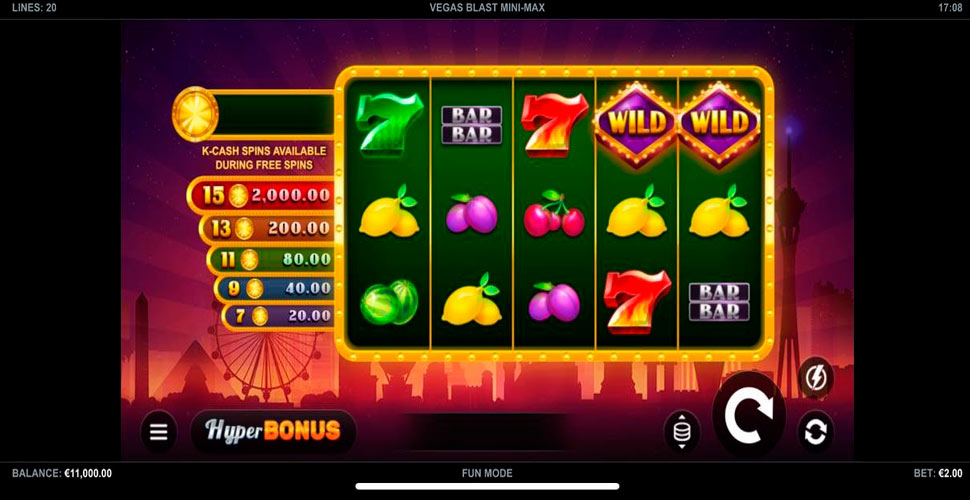The height and width of the screenshot is (500, 970).
Task: Select the 15 coins 2,000.00 prize row
Action: point(260,196)
